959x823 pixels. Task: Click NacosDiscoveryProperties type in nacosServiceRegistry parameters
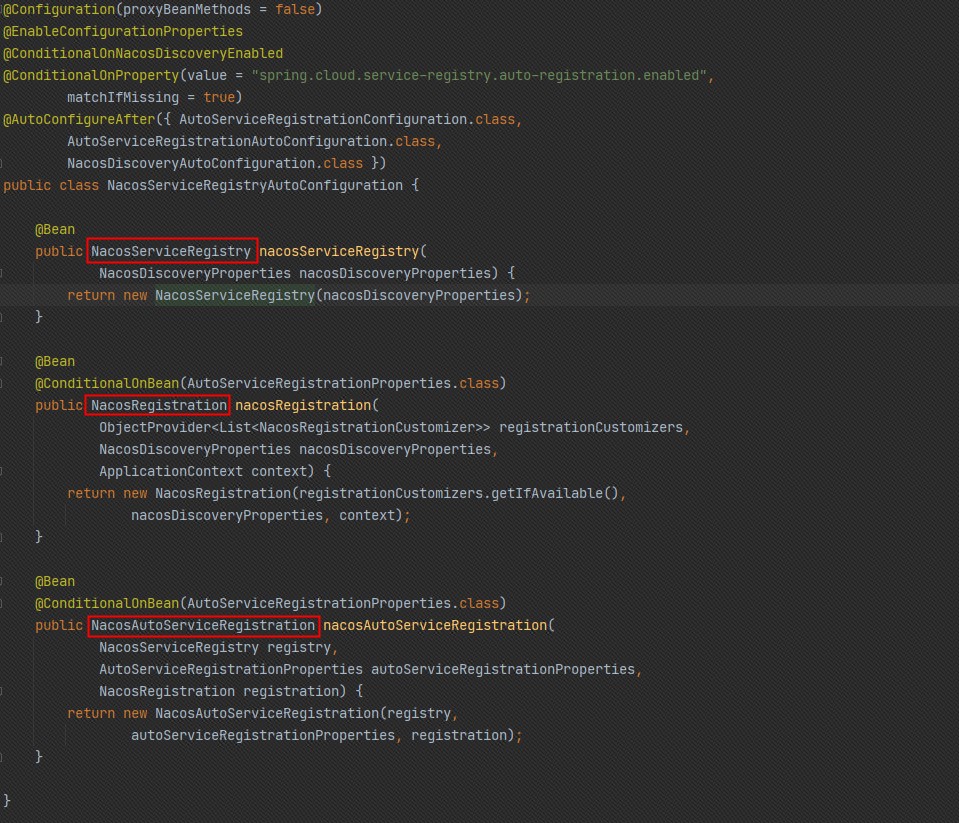point(195,273)
